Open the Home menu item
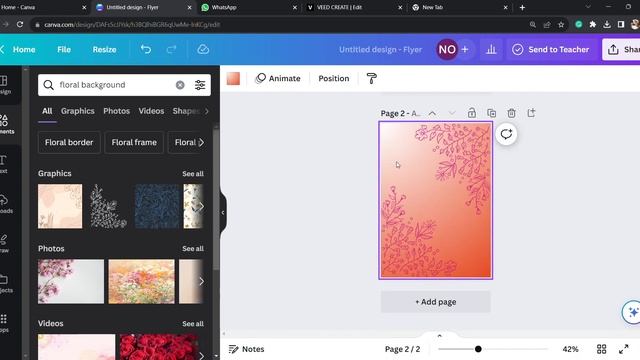Screen dimensions: 640x360 point(24,49)
